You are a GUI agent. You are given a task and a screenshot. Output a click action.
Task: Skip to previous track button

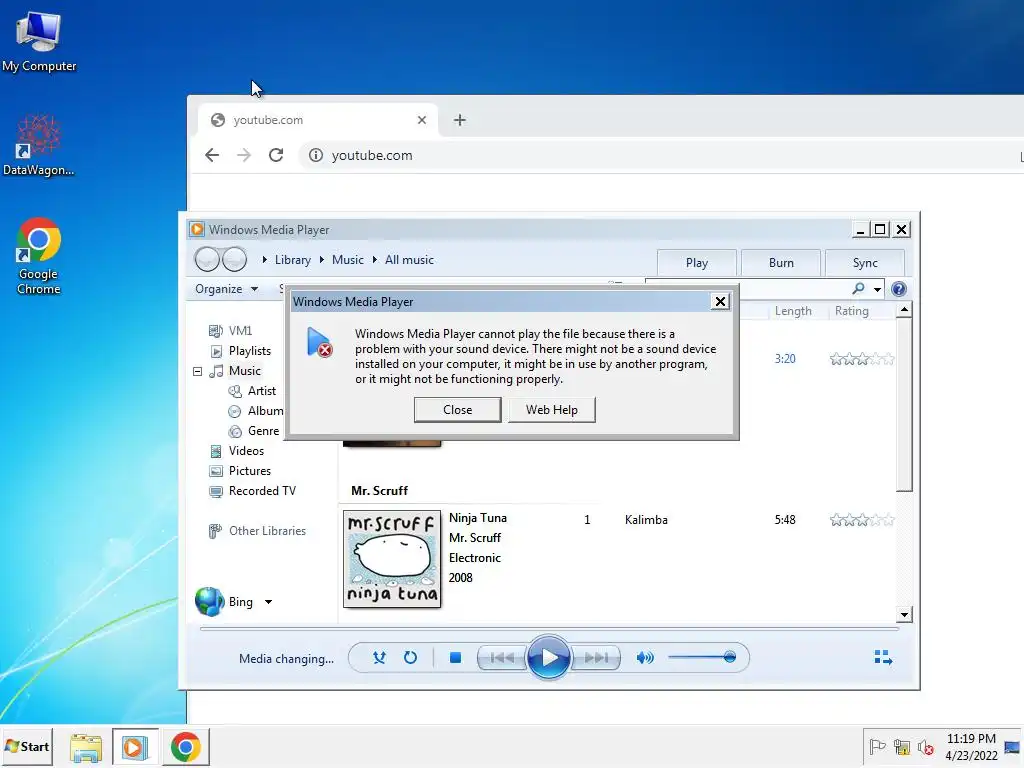(501, 658)
